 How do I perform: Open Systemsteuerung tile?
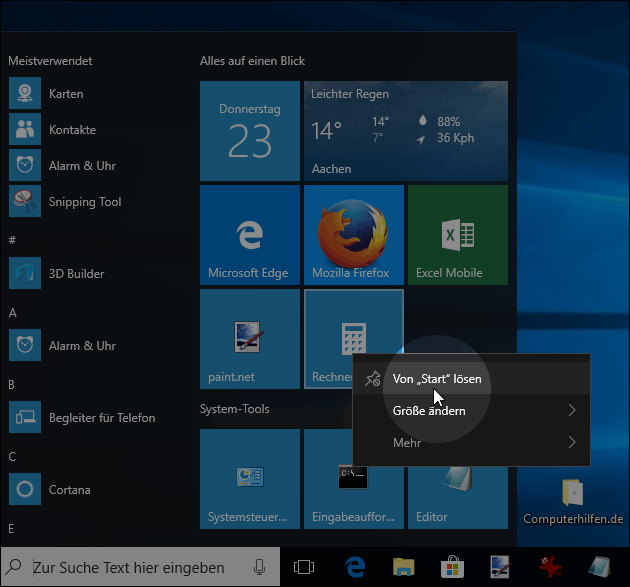click(x=250, y=479)
